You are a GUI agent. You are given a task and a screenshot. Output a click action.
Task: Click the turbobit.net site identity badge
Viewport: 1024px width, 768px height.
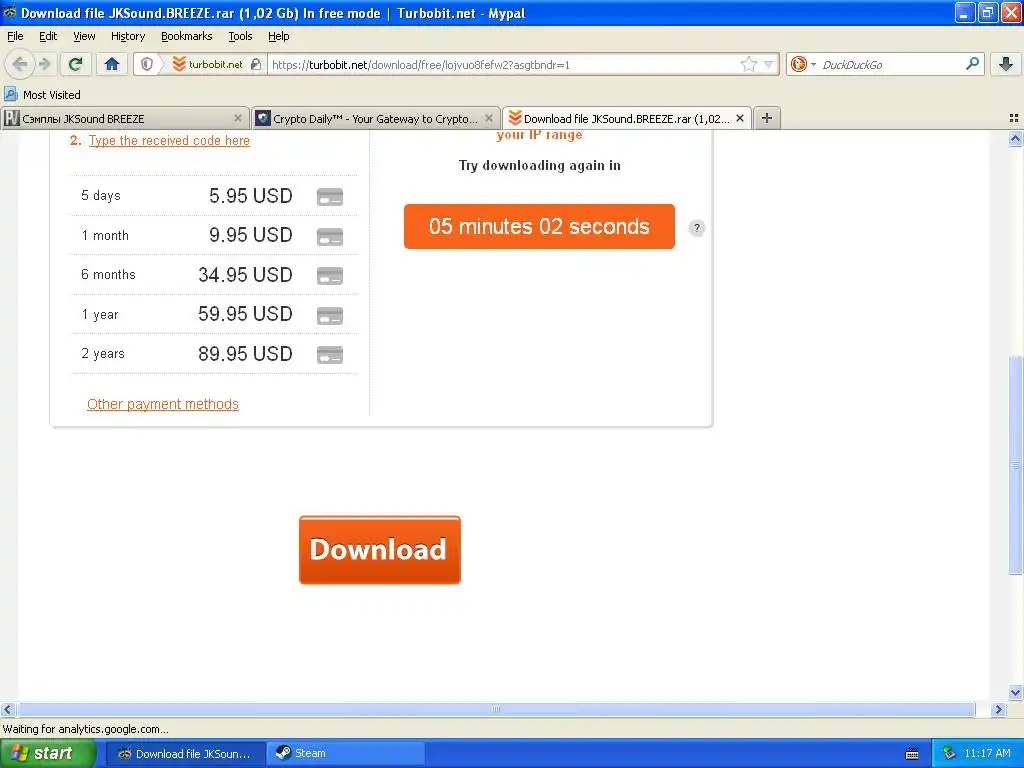[207, 64]
